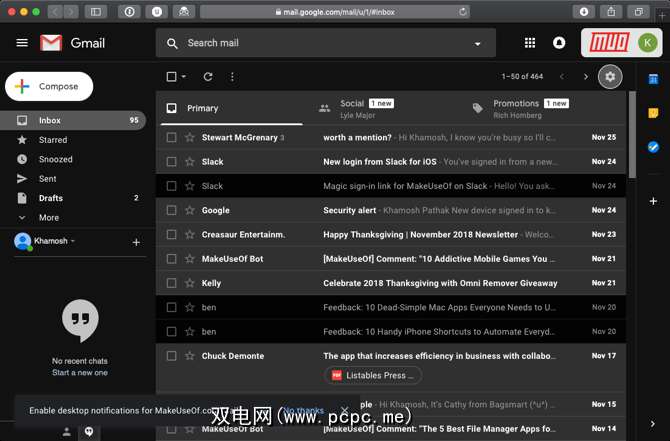
Task: Open the select dropdown arrow beside checkbox
Action: pos(184,76)
